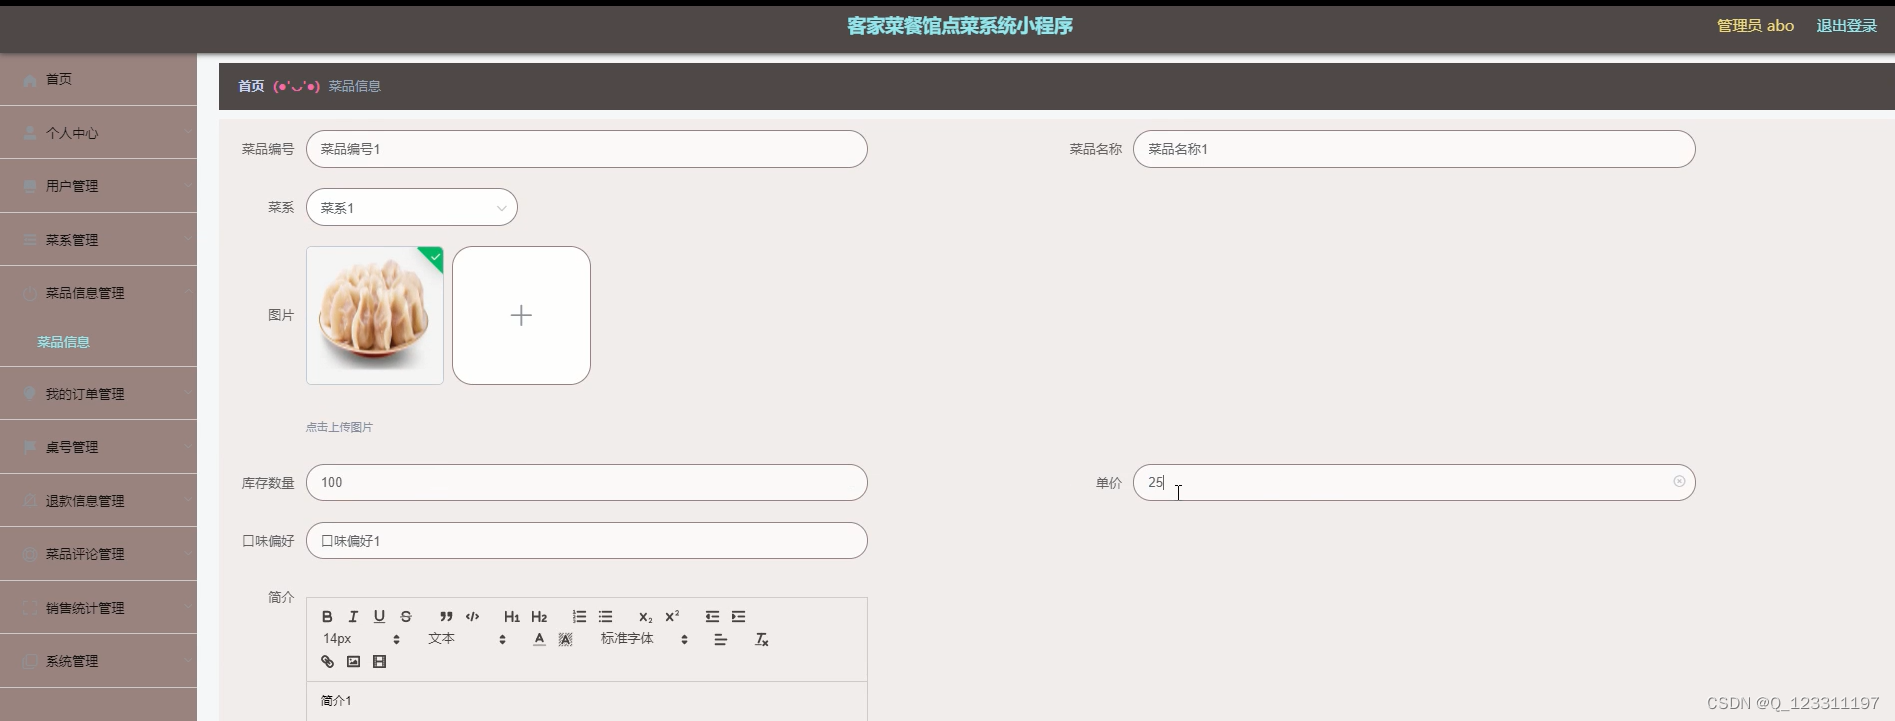This screenshot has height=721, width=1895.
Task: Open the text alignment options
Action: pos(720,639)
